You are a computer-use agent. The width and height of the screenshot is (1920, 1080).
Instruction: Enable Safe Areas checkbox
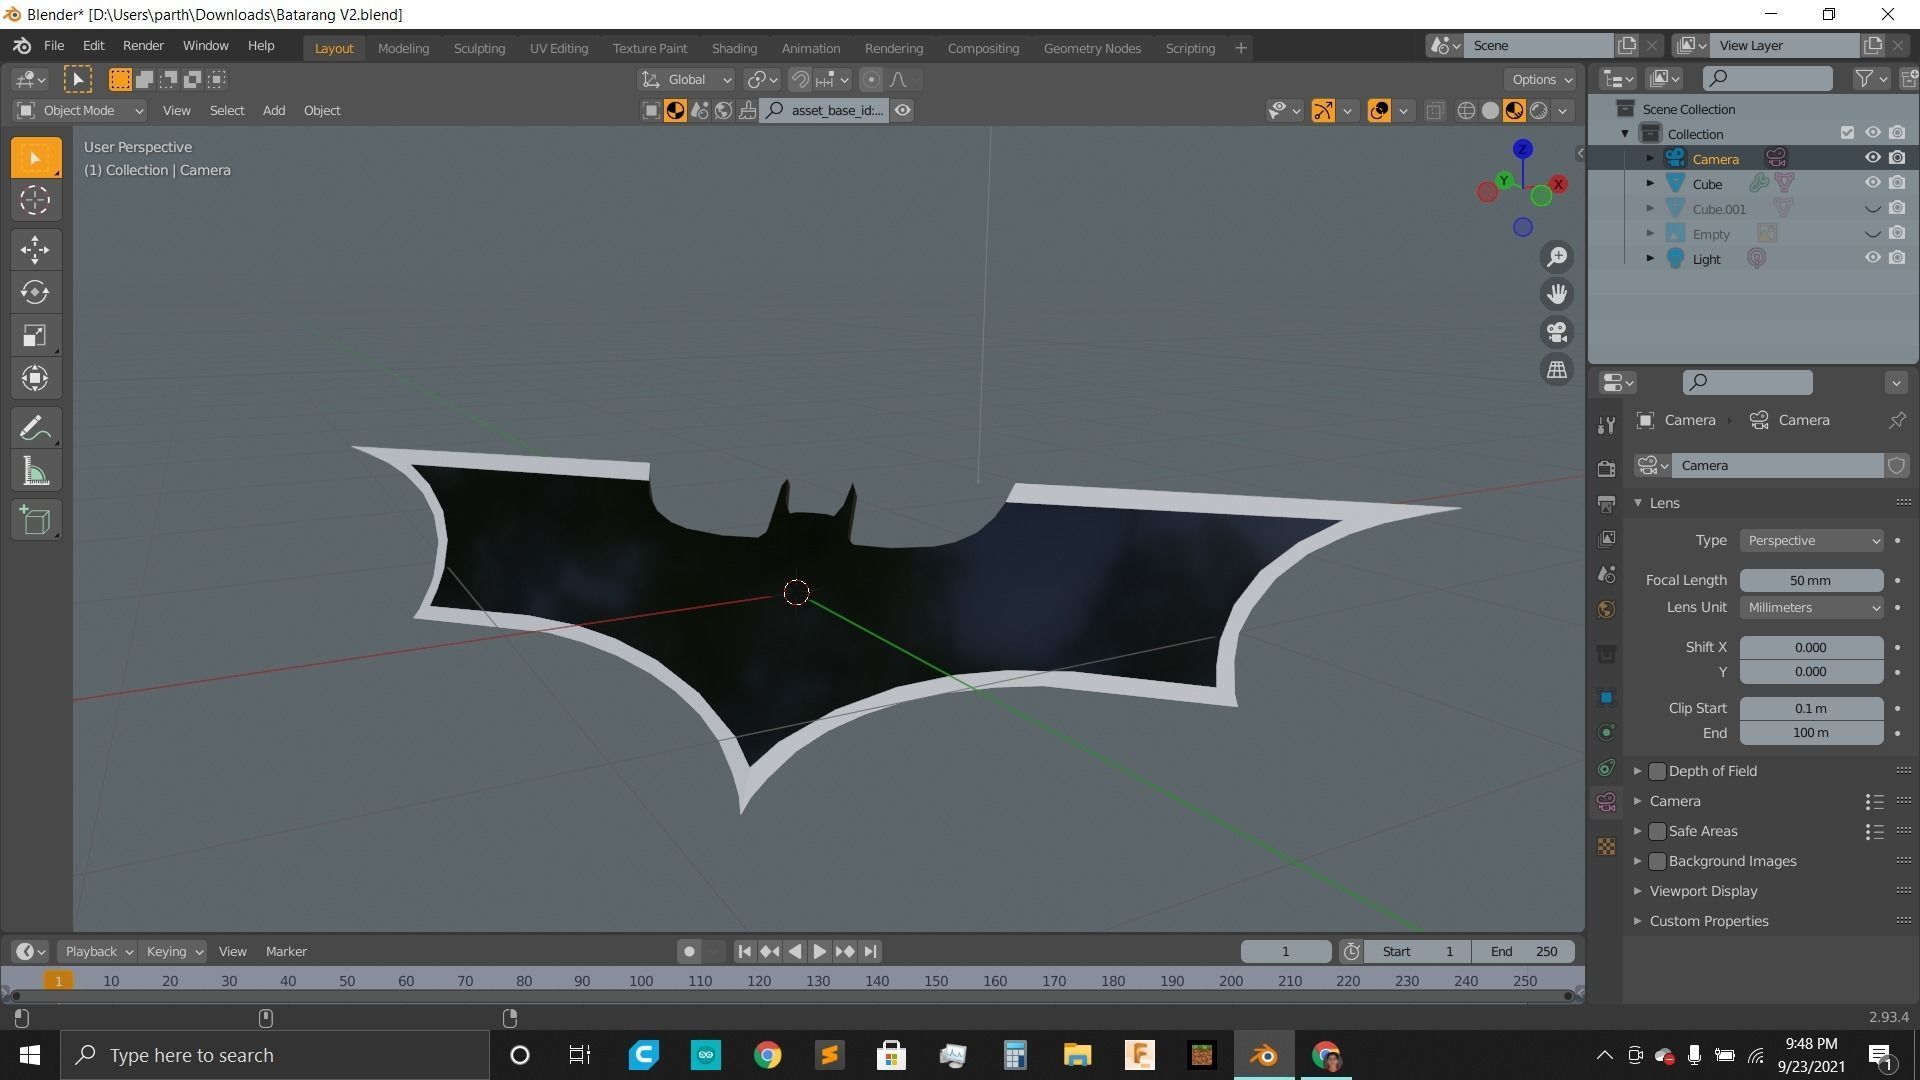point(1657,831)
